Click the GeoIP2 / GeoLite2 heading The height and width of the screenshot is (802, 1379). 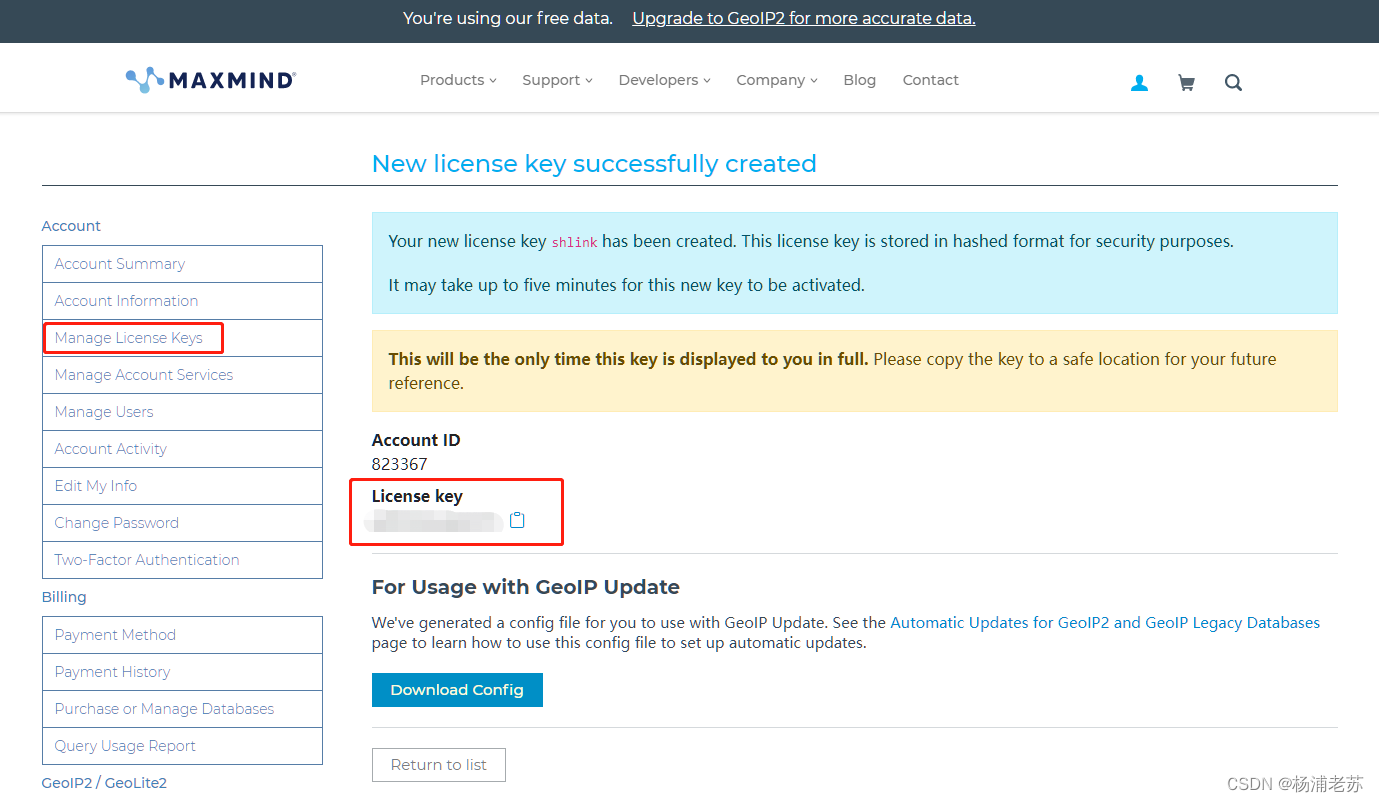tap(104, 783)
